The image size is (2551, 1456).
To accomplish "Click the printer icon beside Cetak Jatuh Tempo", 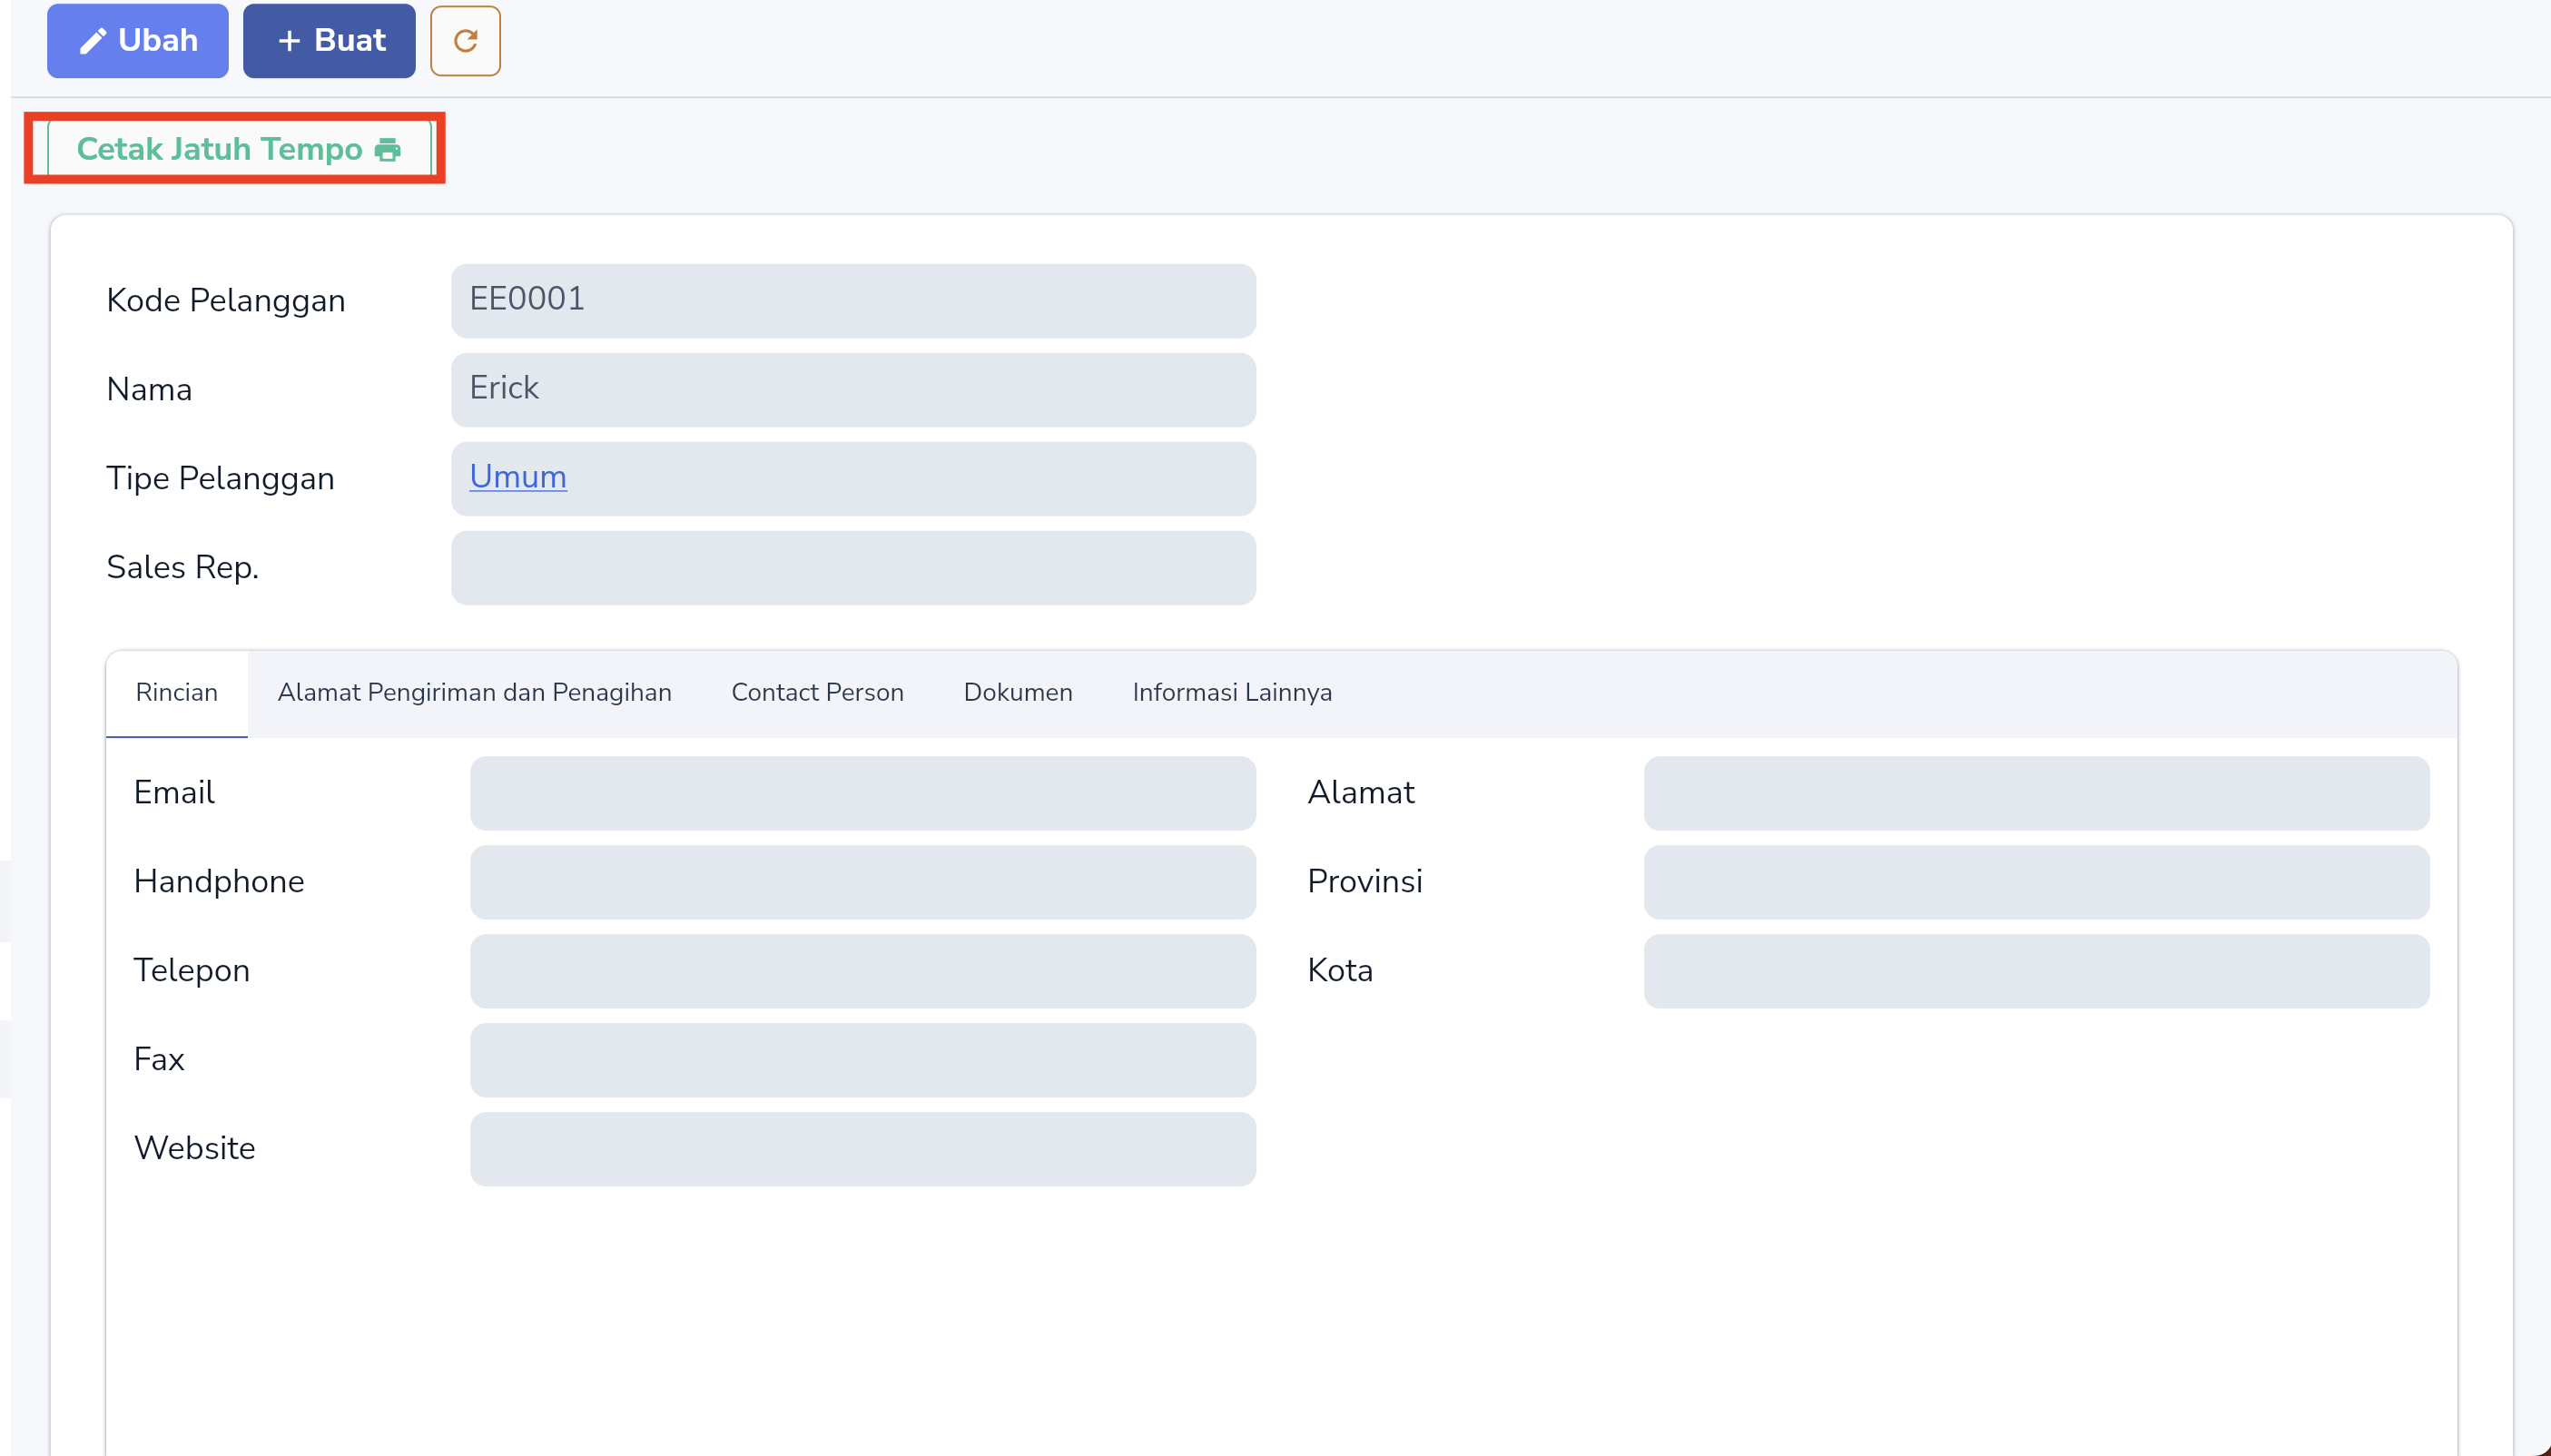I will pos(388,150).
